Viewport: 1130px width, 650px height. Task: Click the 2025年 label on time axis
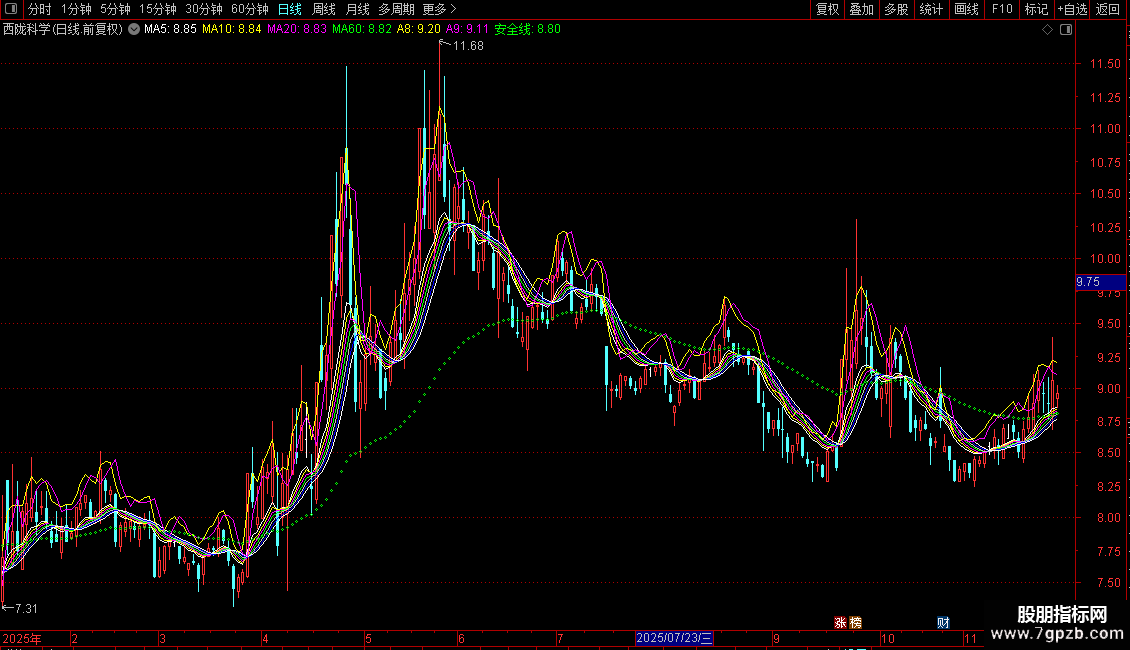tap(22, 638)
